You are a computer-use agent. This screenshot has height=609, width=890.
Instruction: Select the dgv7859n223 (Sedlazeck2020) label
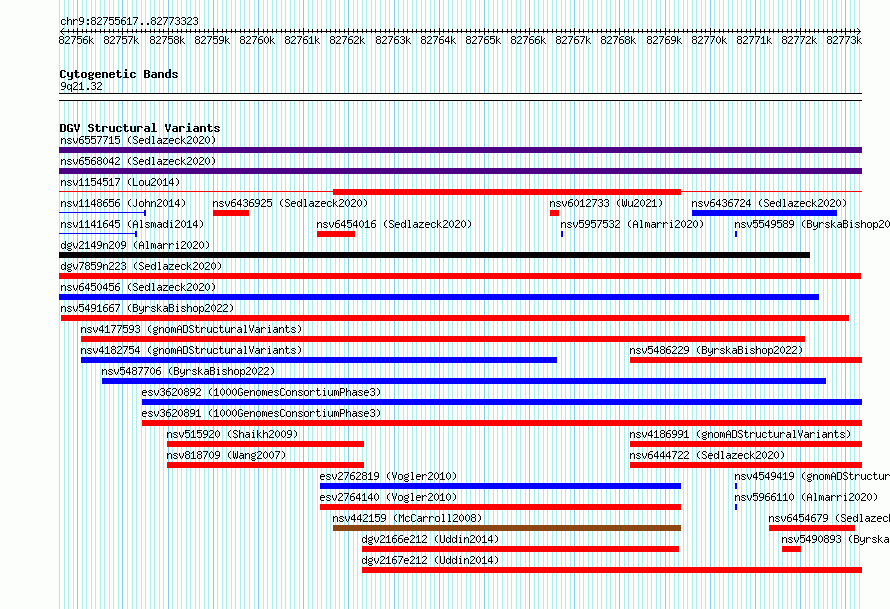point(141,266)
